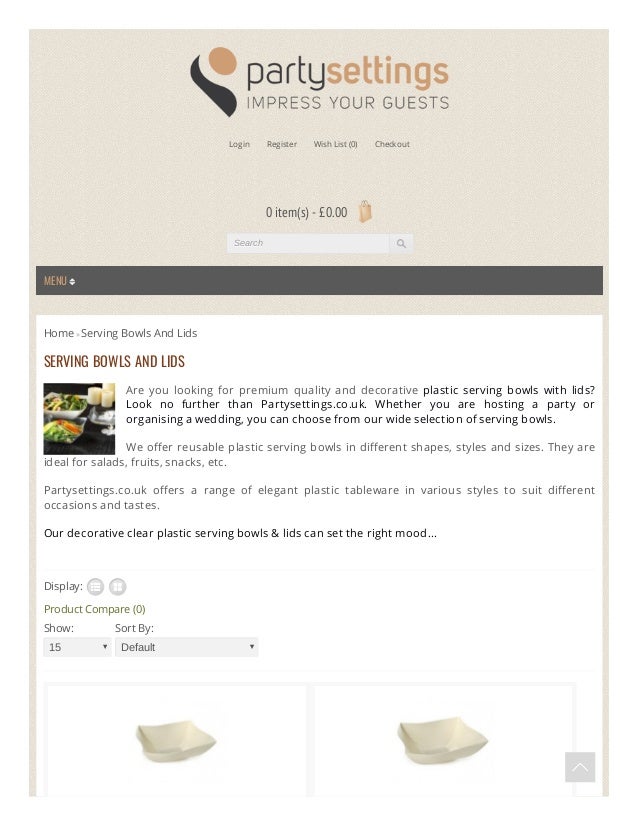This screenshot has width=638, height=826.
Task: Click Serving Bowls And Lids breadcrumb
Action: 139,333
